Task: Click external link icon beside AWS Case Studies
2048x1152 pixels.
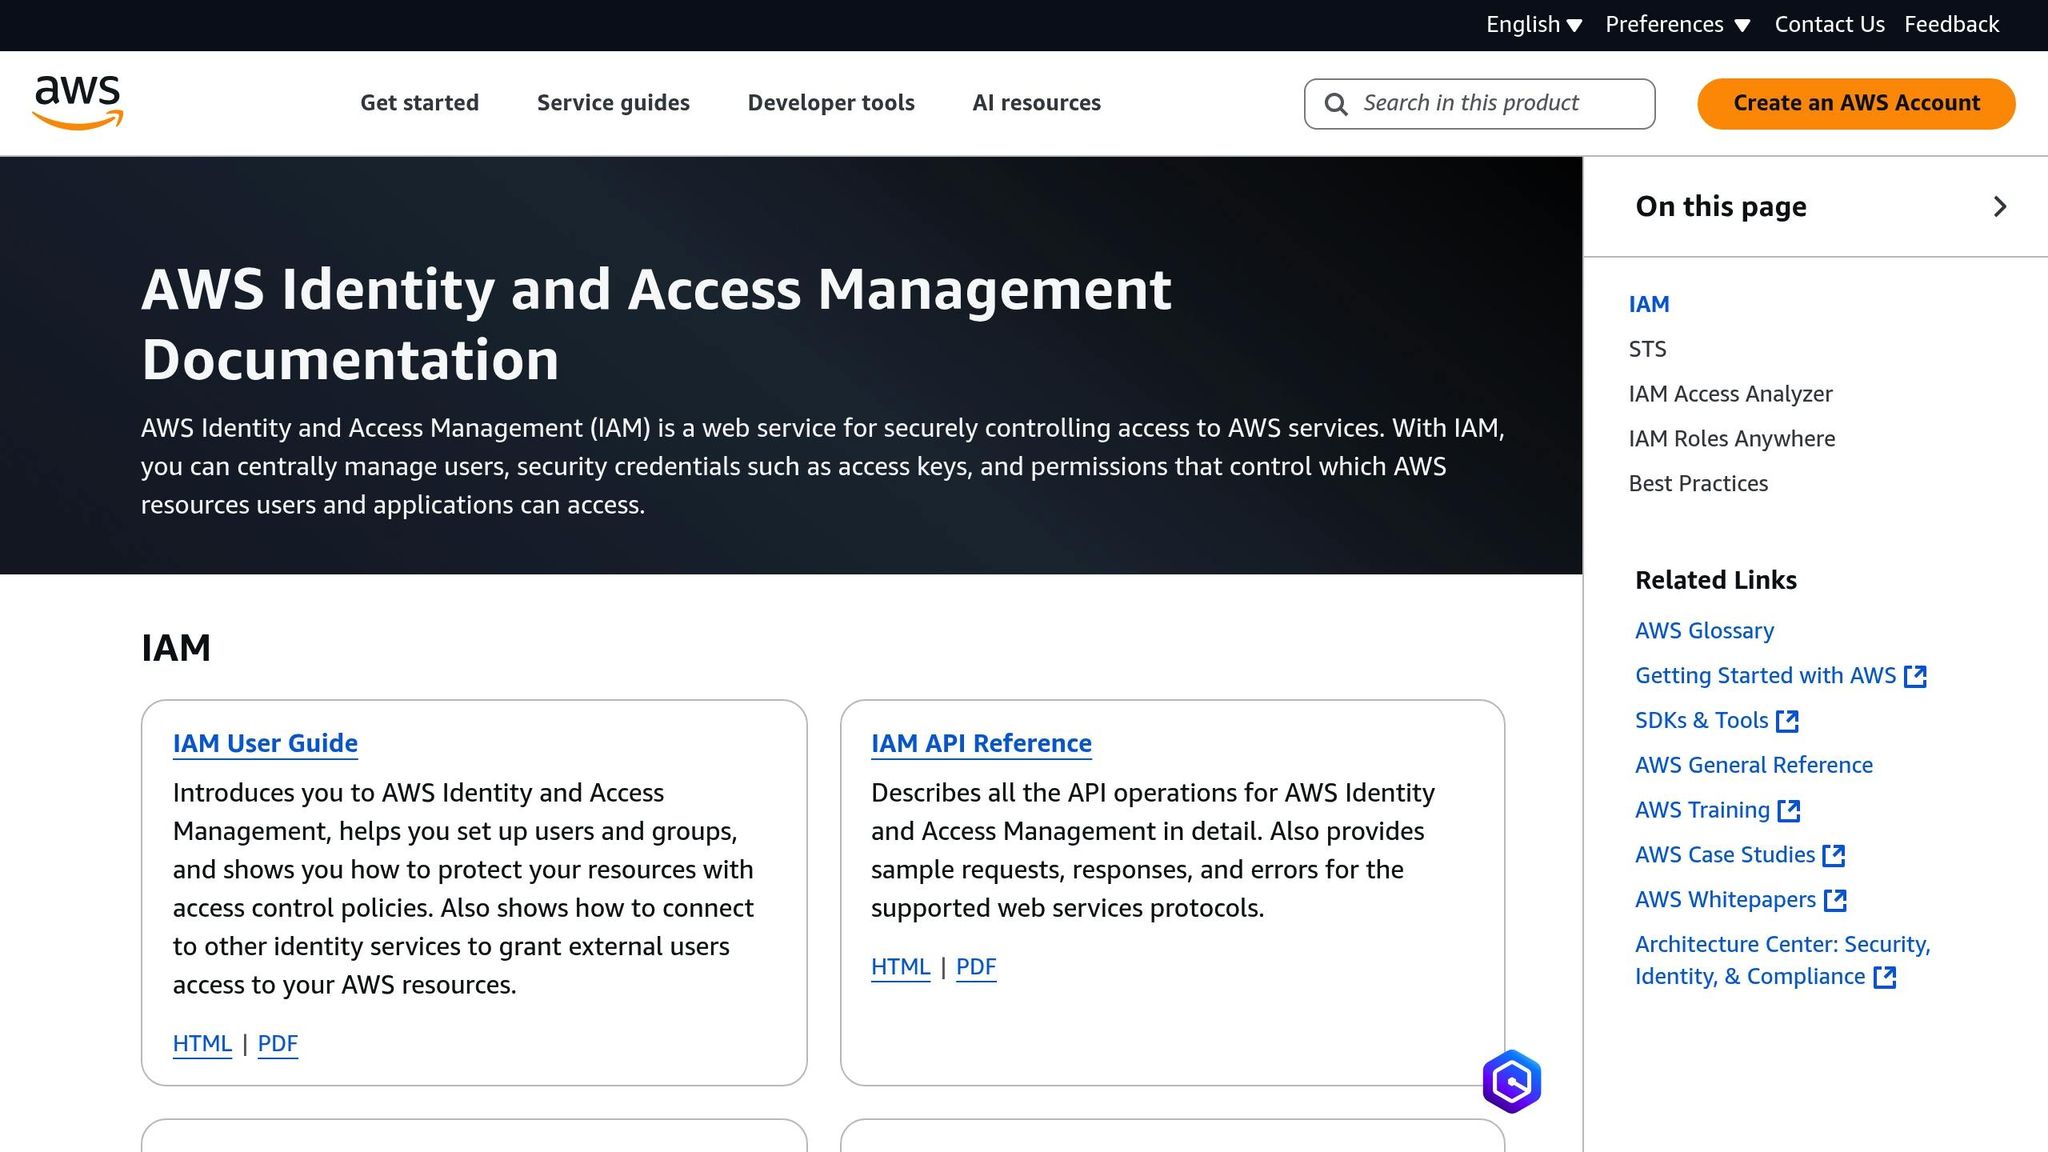Action: pos(1834,856)
